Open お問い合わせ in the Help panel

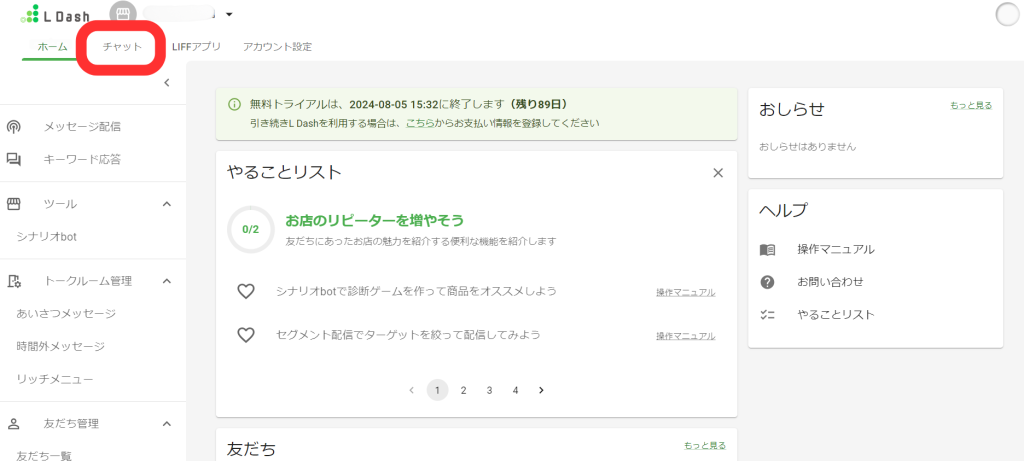(x=830, y=282)
